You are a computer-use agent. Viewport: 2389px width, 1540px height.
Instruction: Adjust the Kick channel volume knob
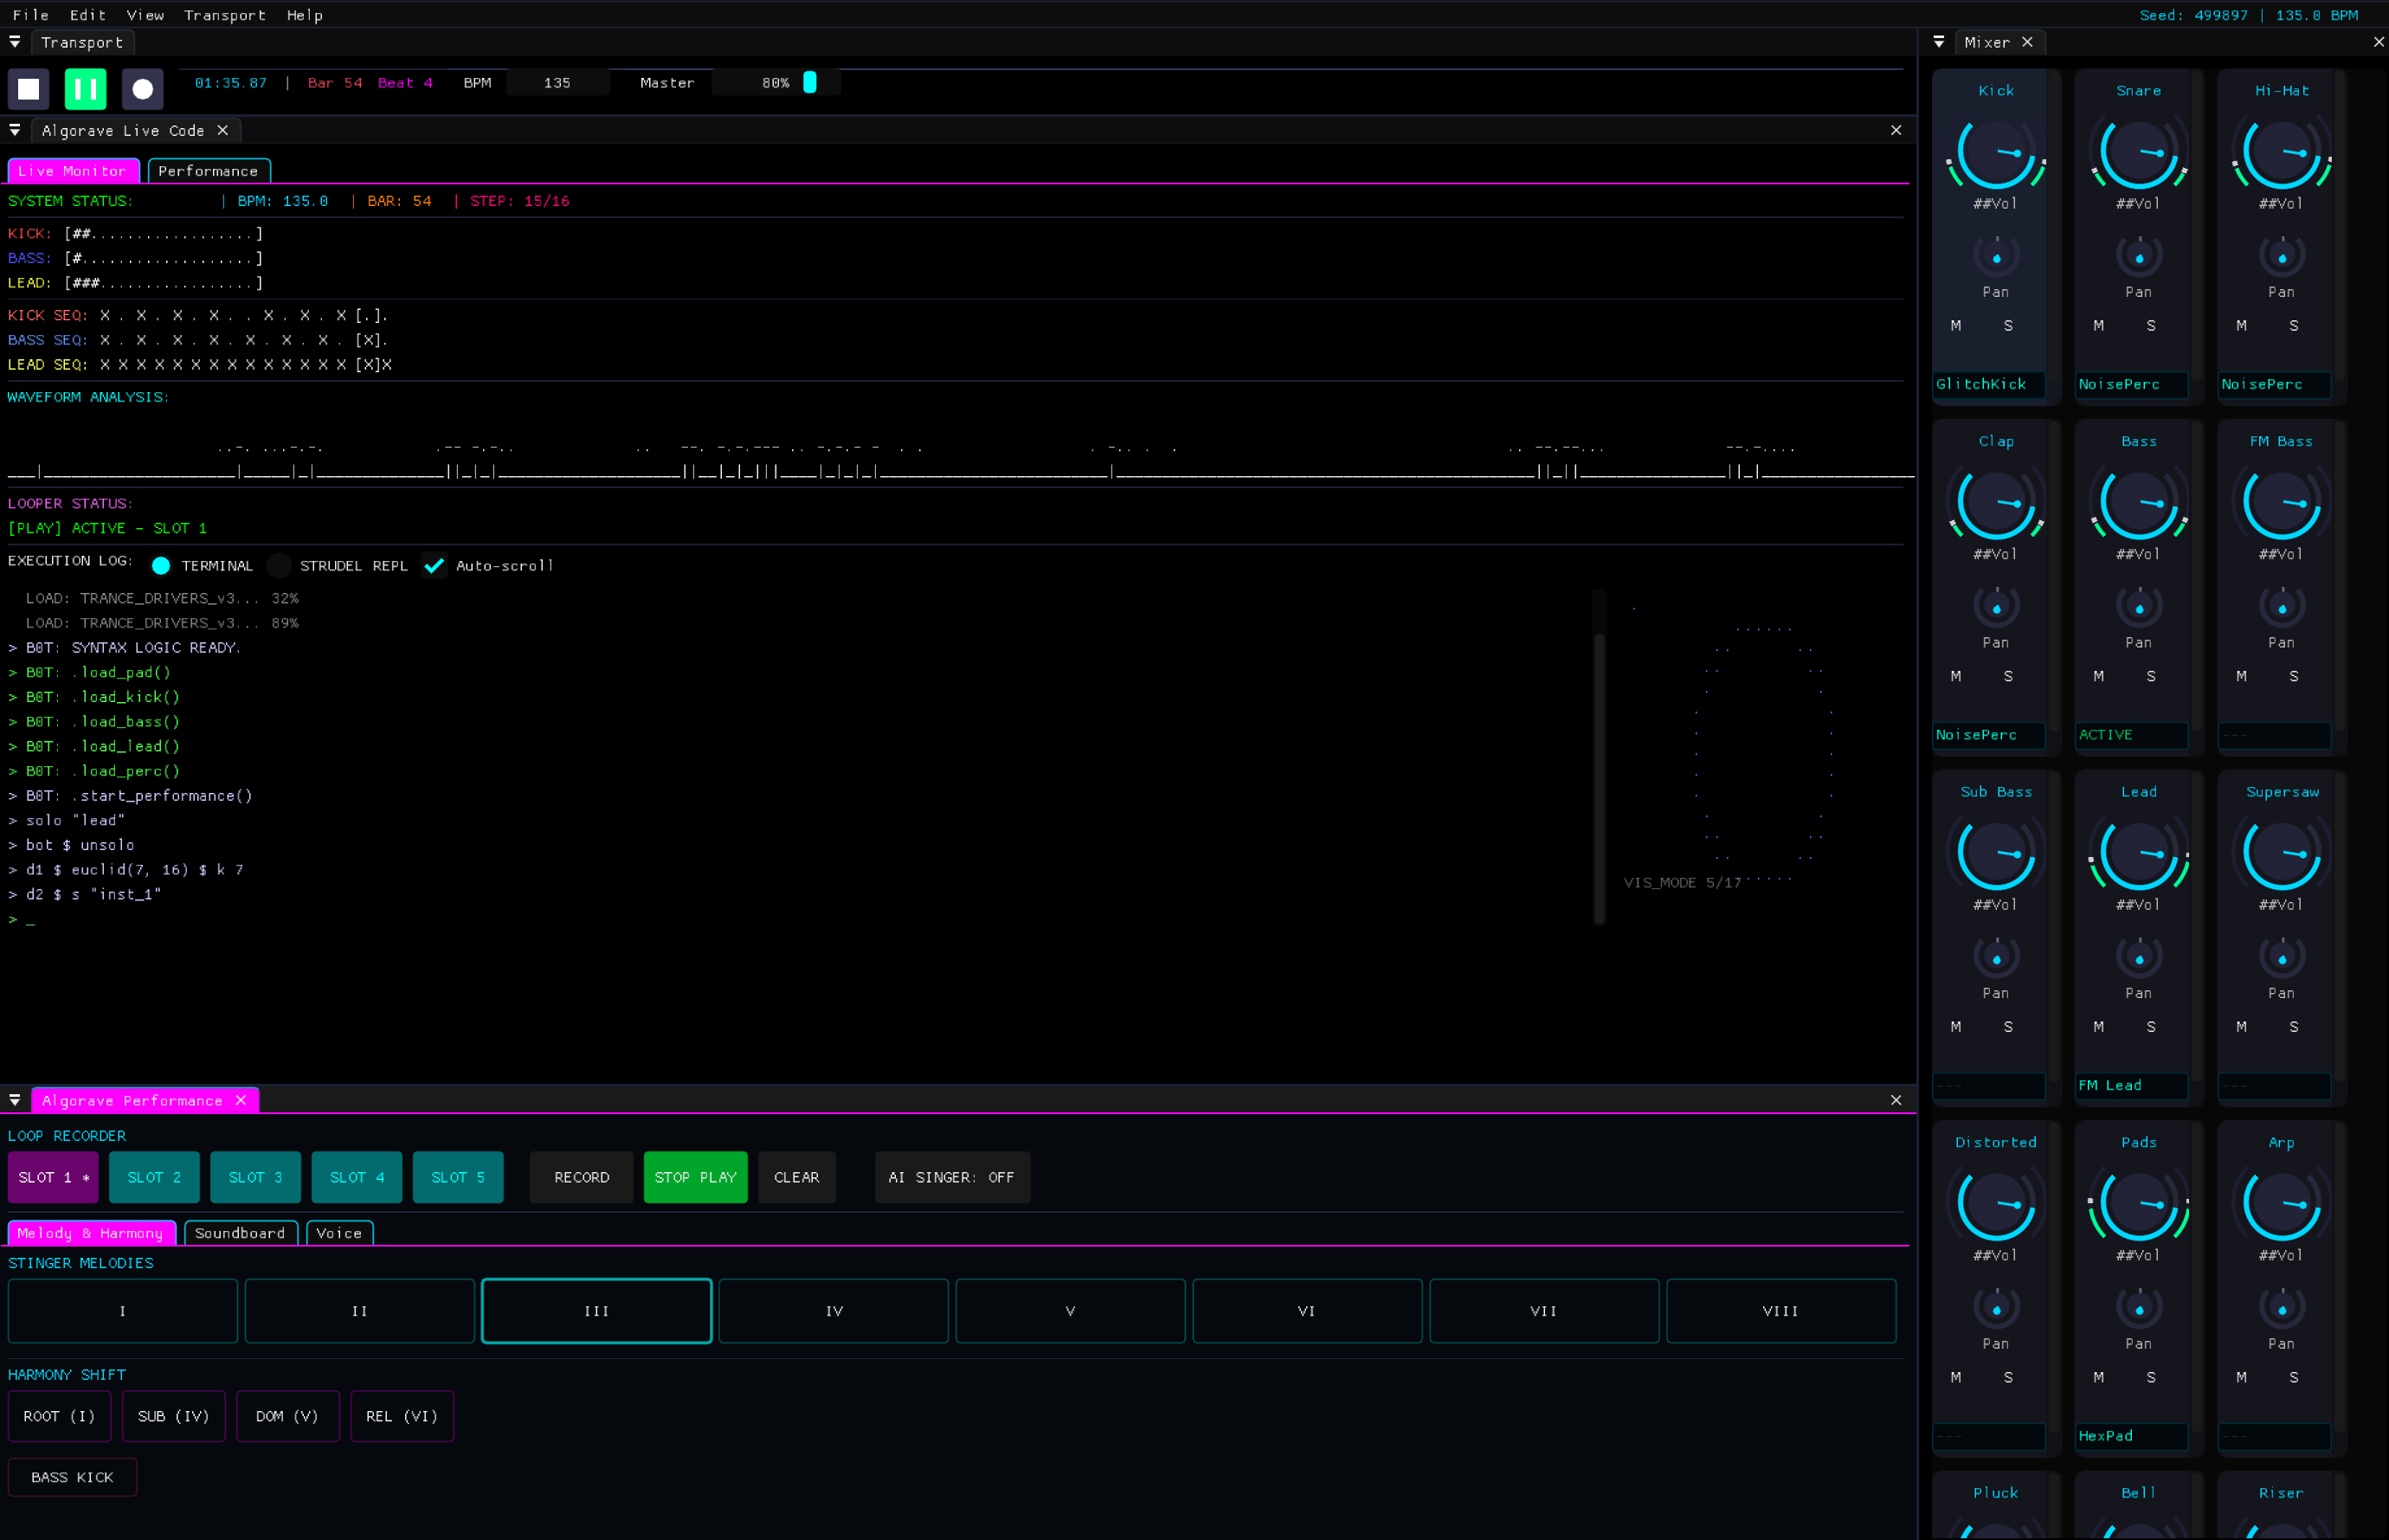point(1996,153)
